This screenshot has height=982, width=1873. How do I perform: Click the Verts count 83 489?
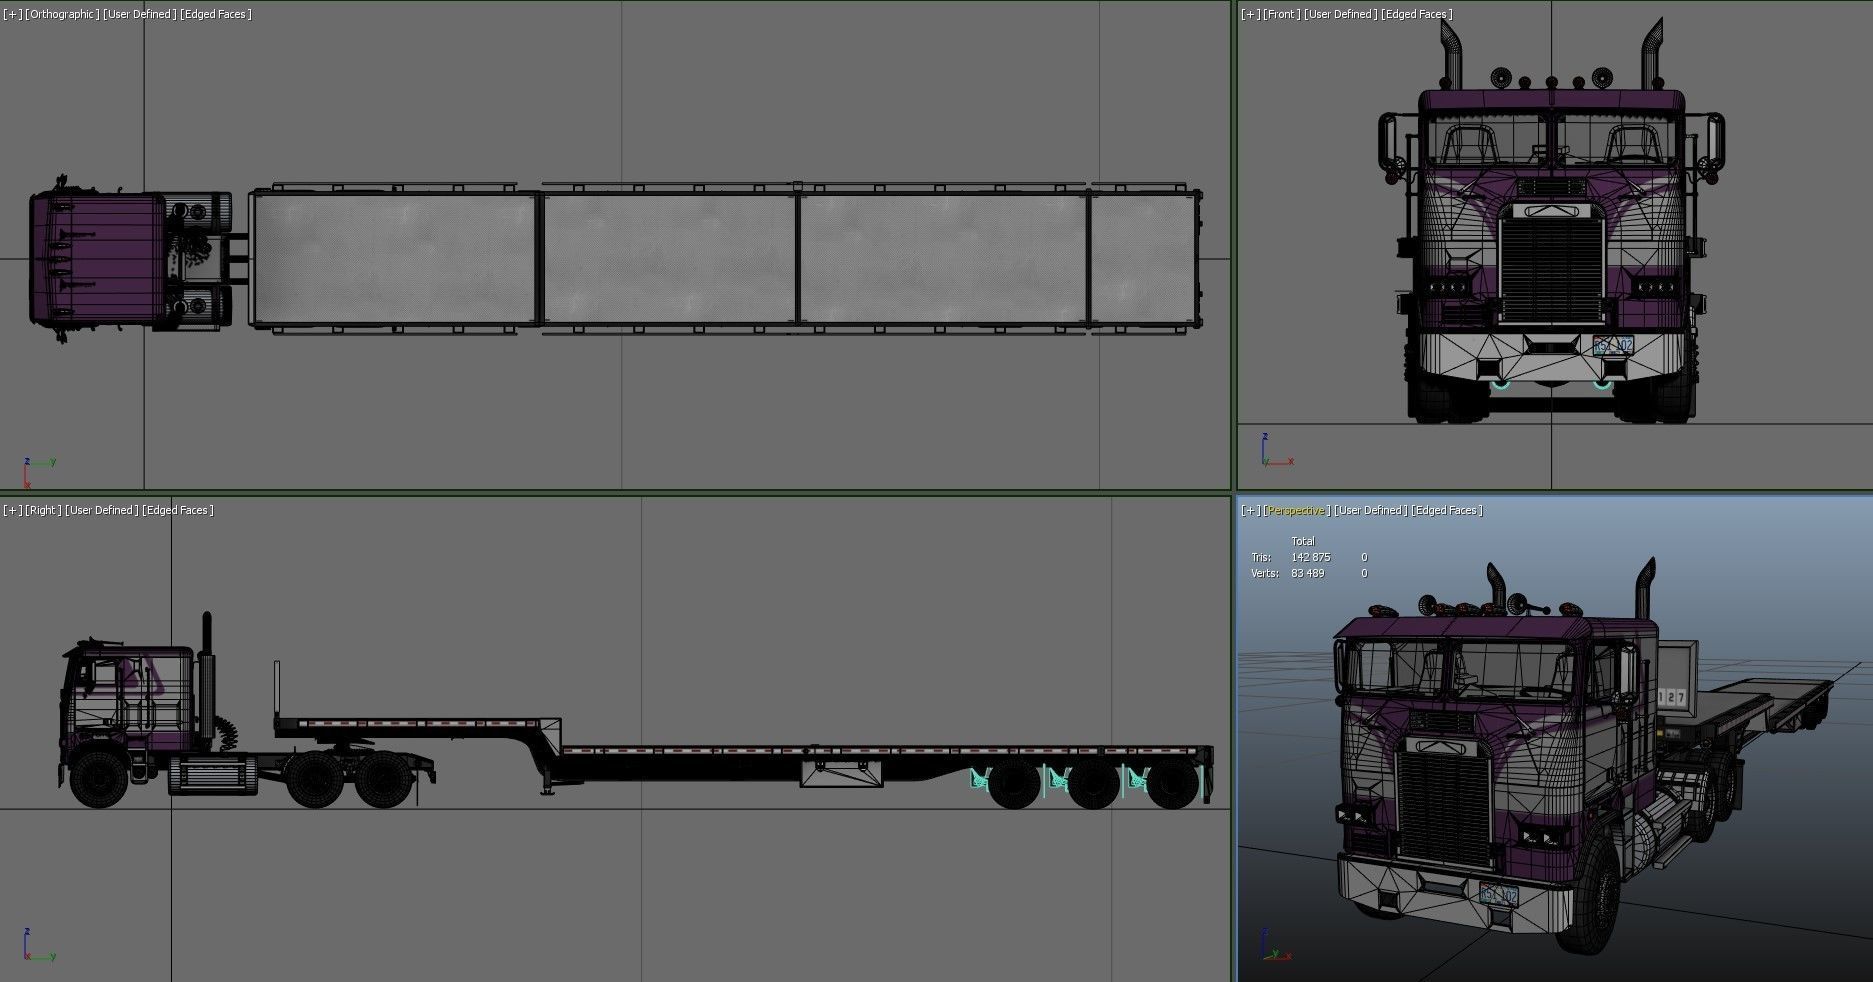1308,573
